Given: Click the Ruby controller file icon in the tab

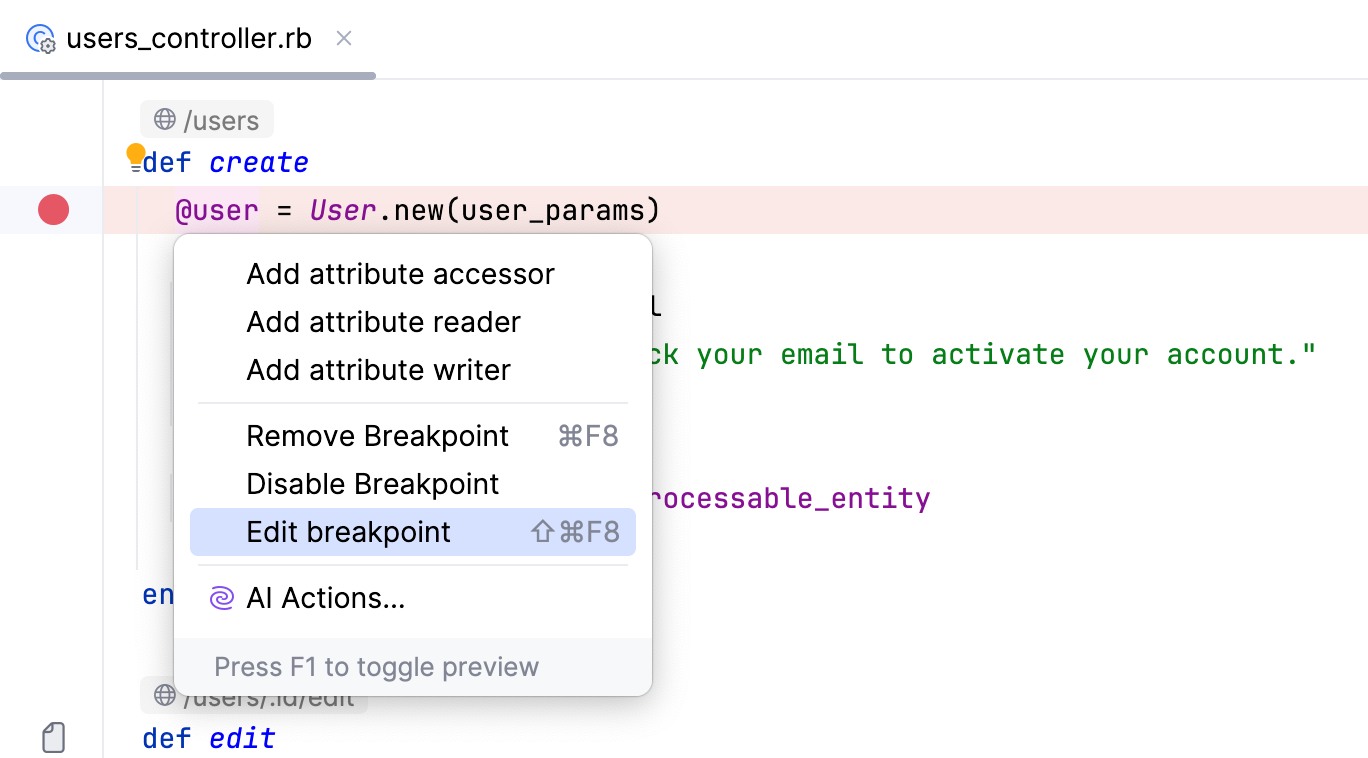Looking at the screenshot, I should click(40, 37).
